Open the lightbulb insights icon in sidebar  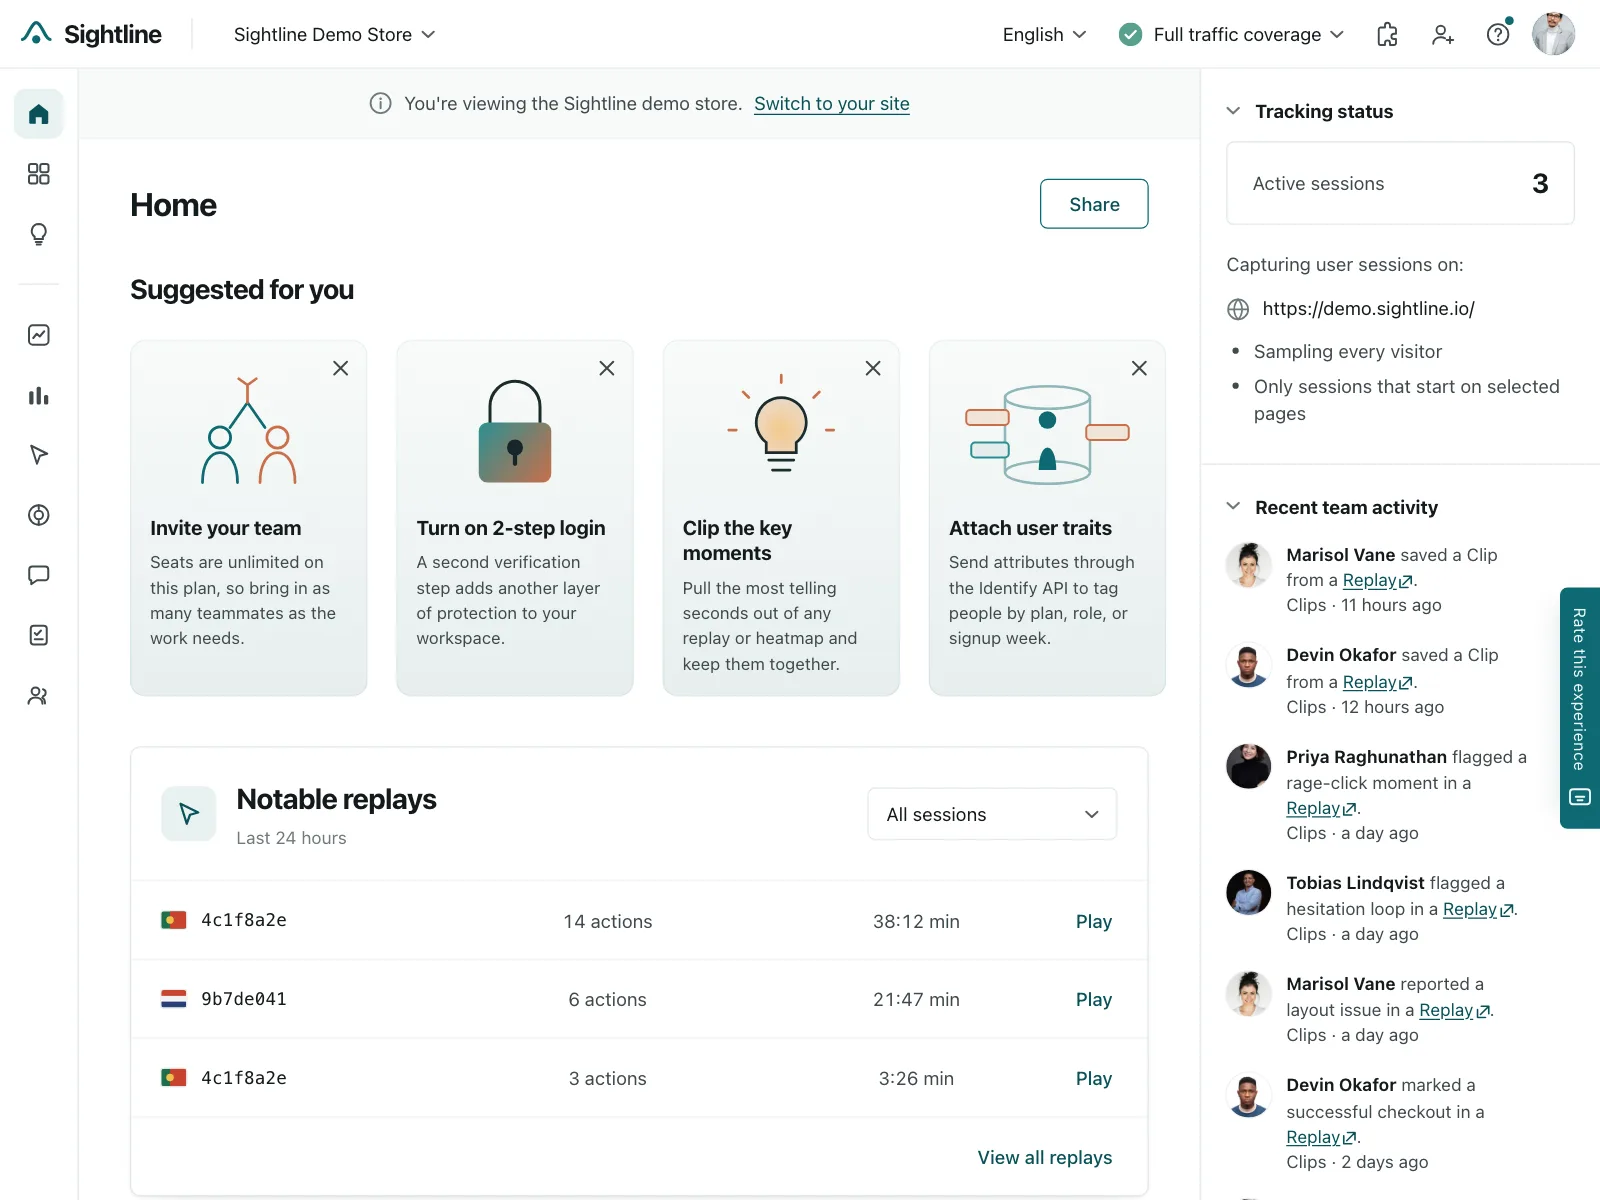point(39,234)
